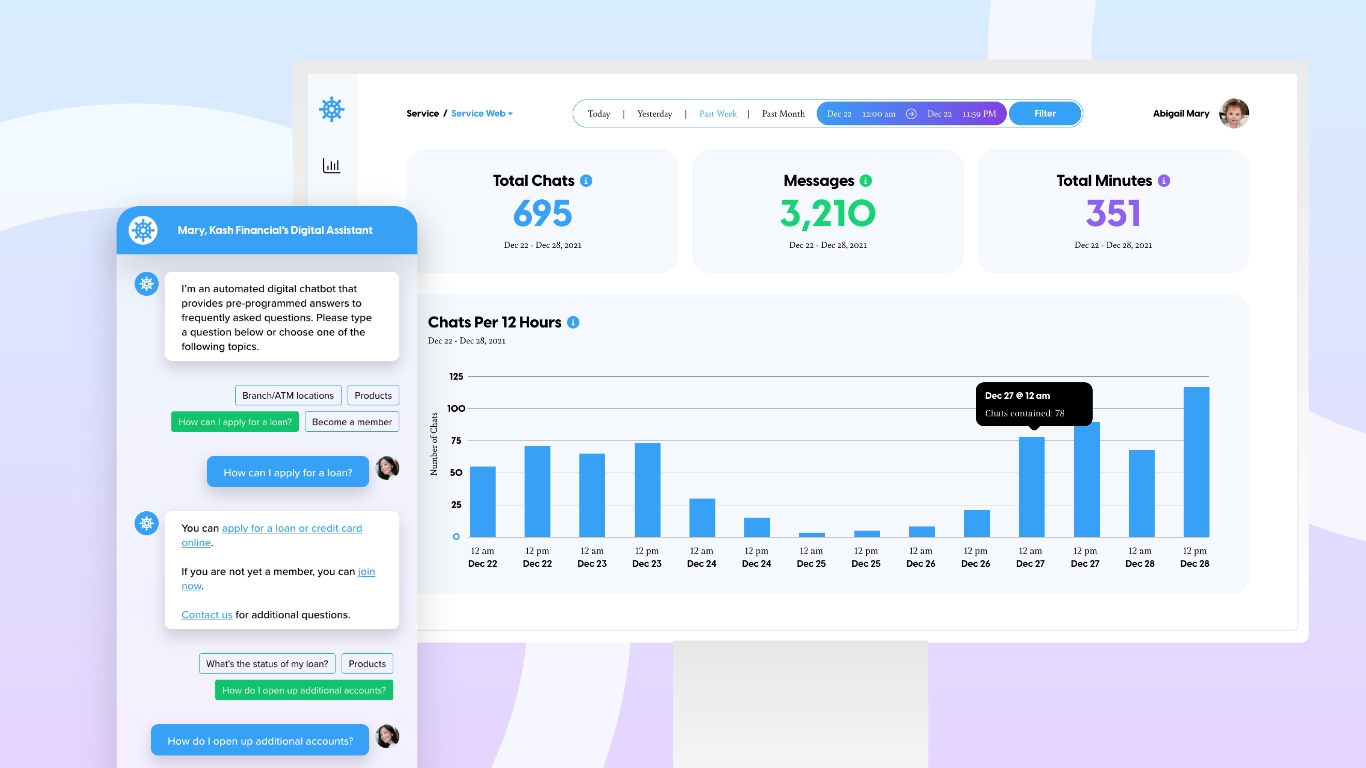This screenshot has width=1366, height=768.
Task: Click the Mary, Kash Financial's Digital Assistant title
Action: (275, 230)
